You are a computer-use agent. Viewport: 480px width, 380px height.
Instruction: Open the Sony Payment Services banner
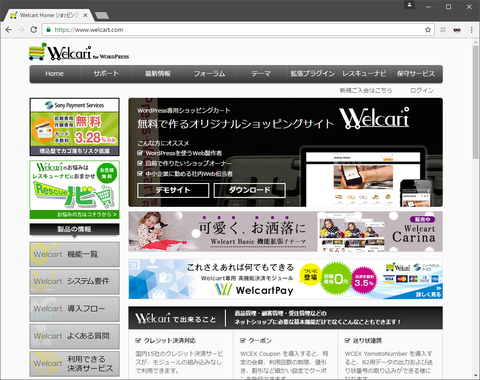point(74,127)
